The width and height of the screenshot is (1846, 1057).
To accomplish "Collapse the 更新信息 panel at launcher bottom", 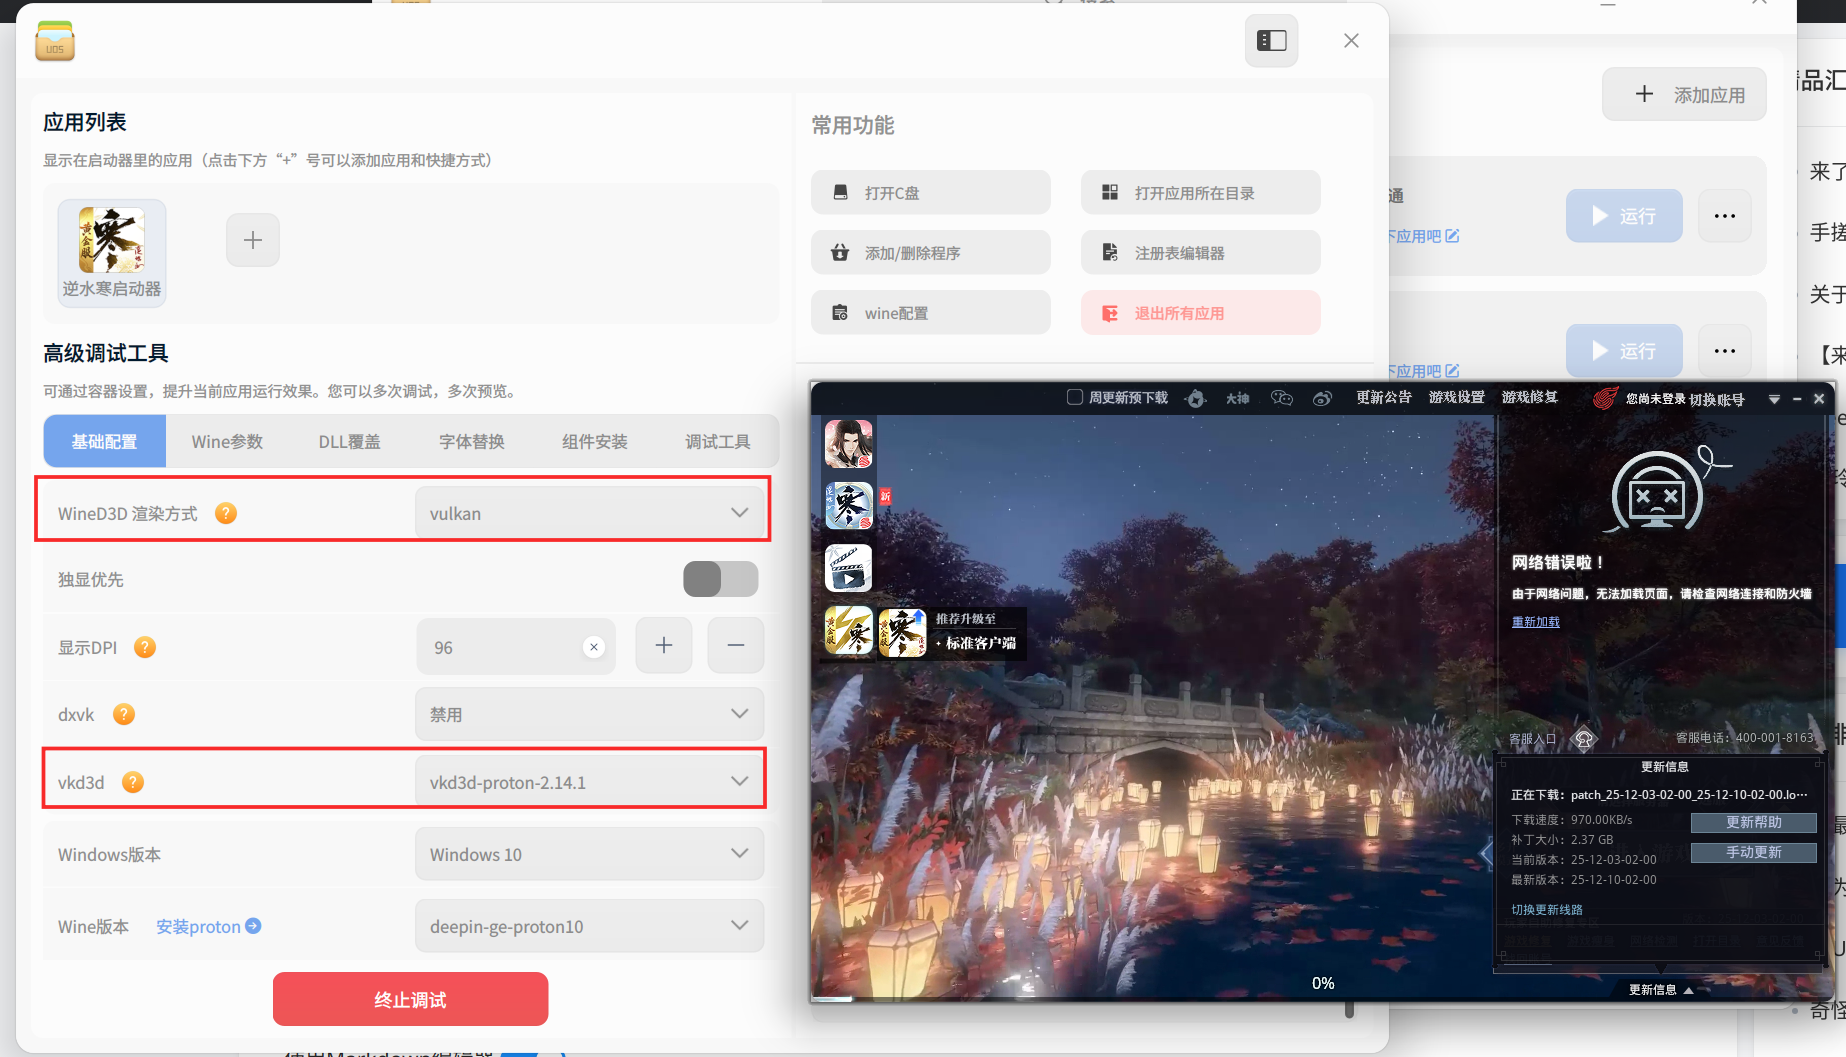I will (x=1661, y=990).
